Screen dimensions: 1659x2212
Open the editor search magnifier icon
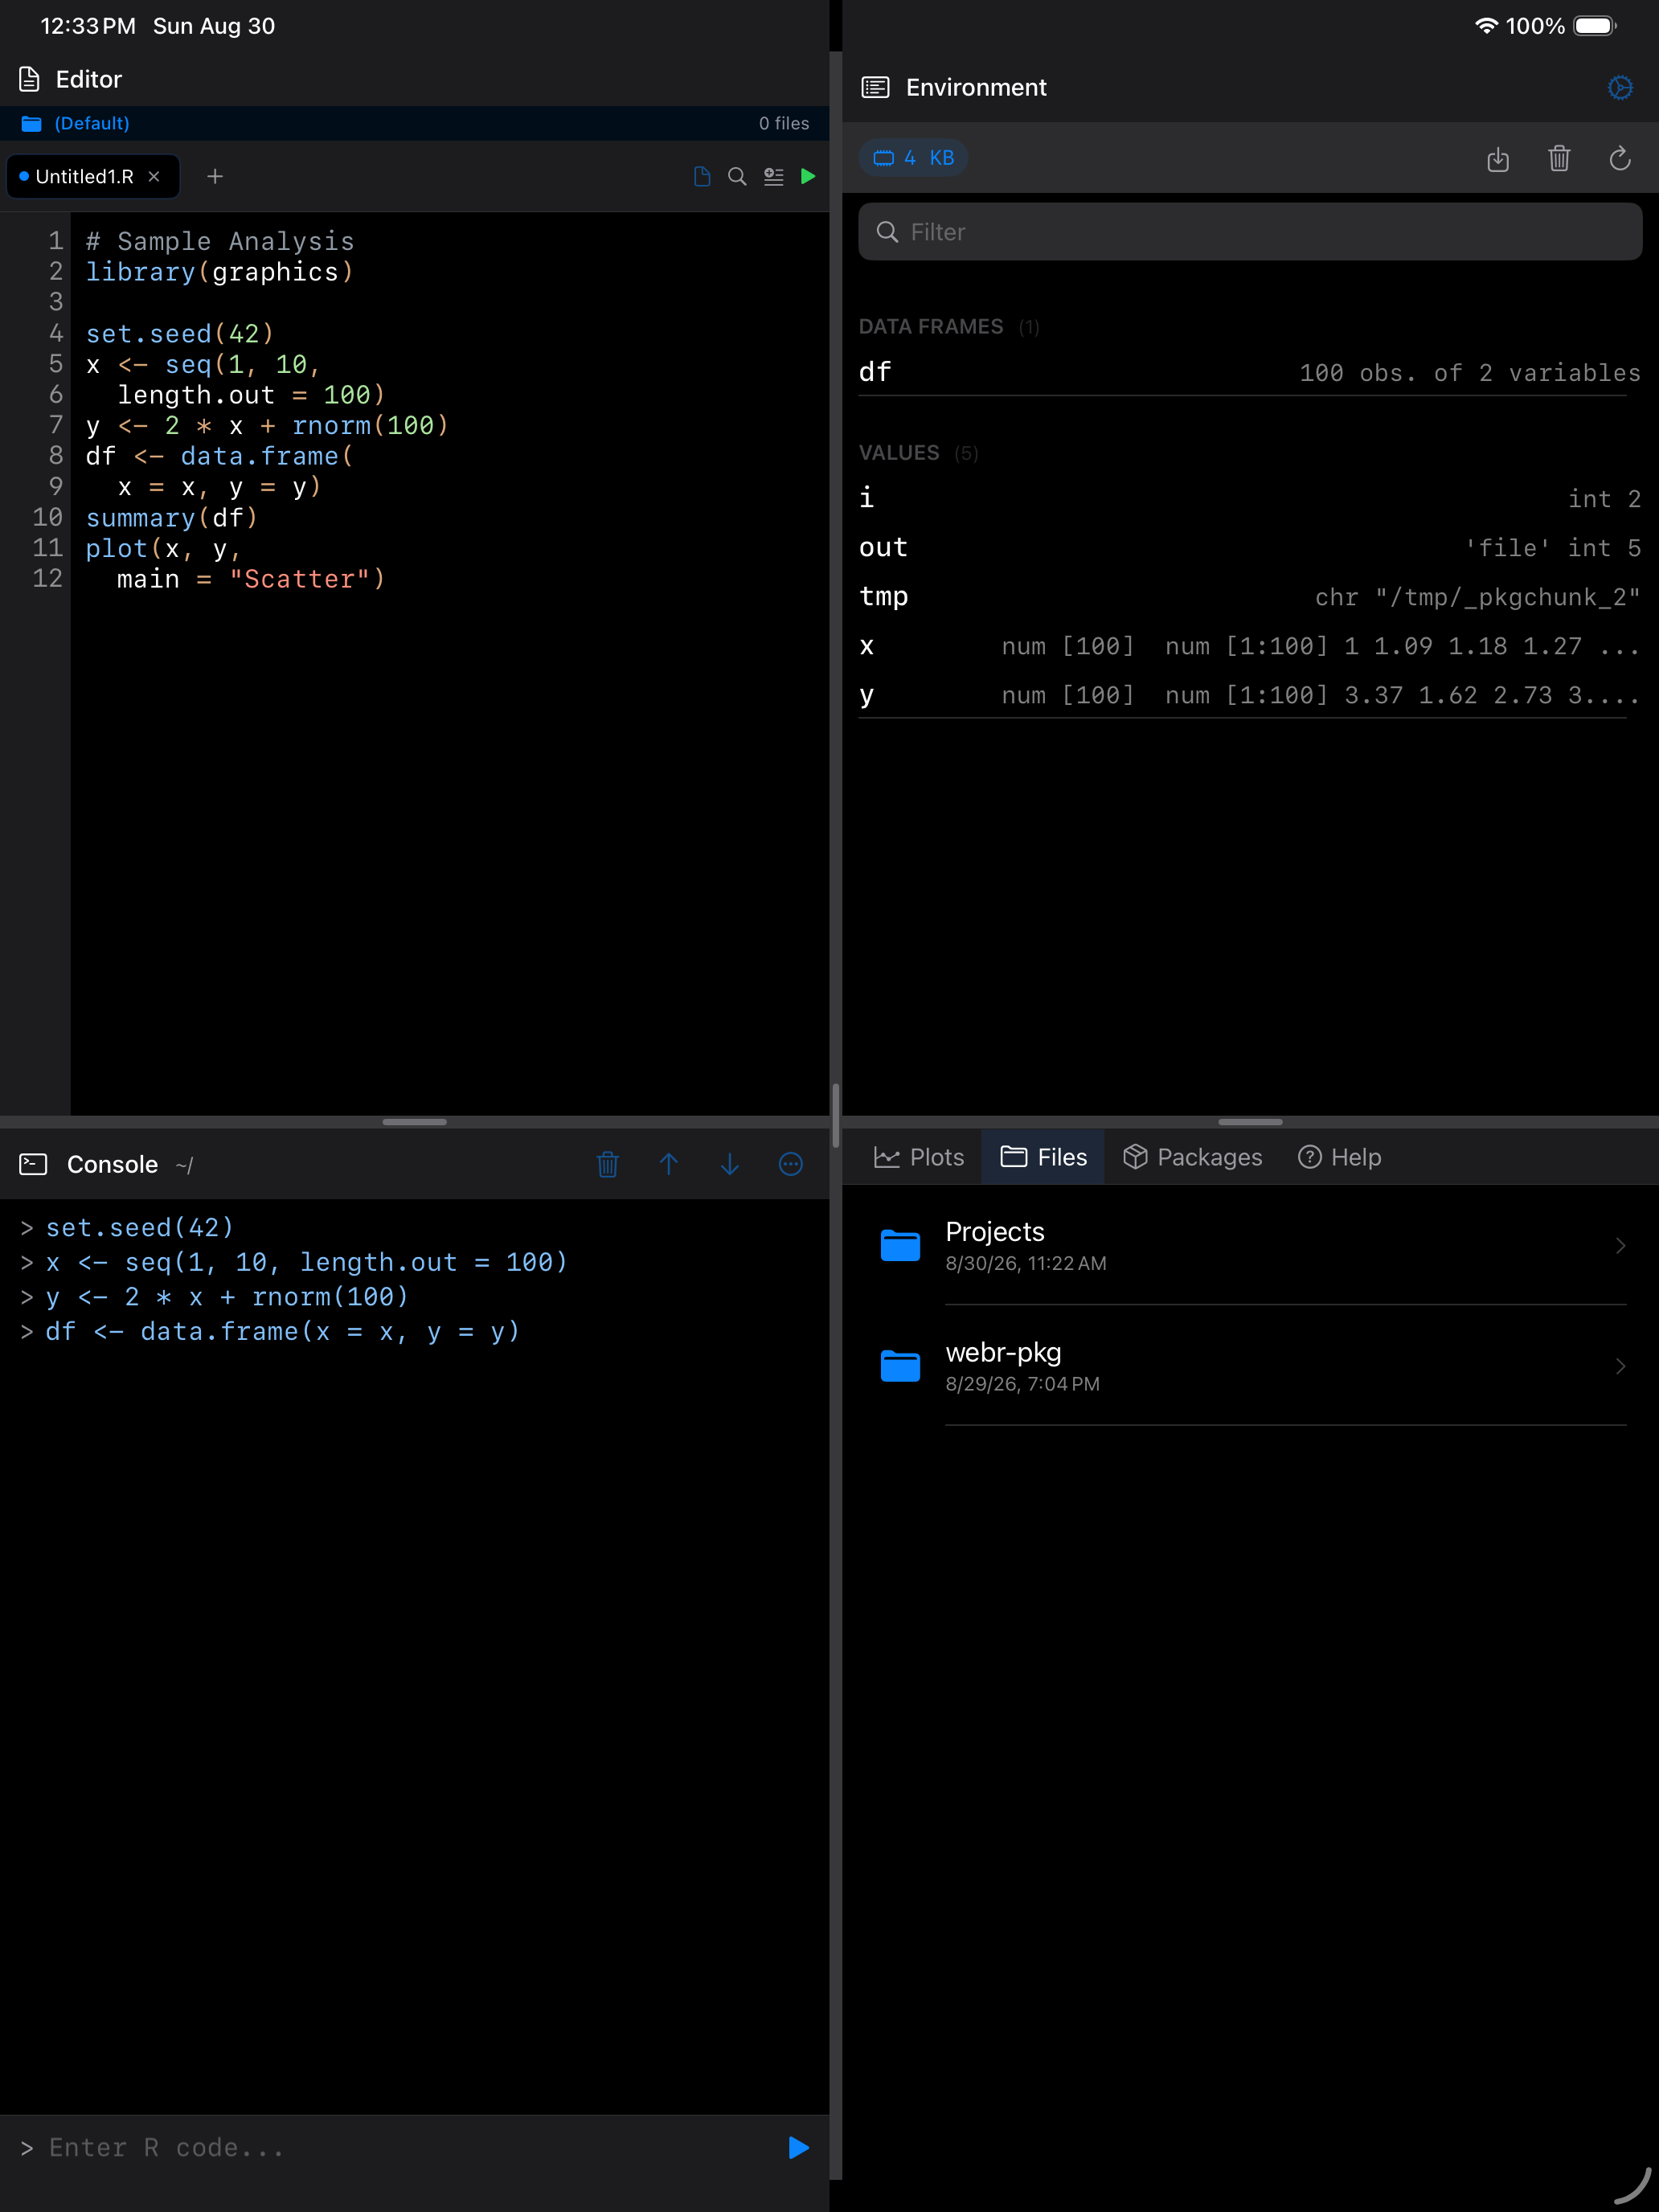737,176
